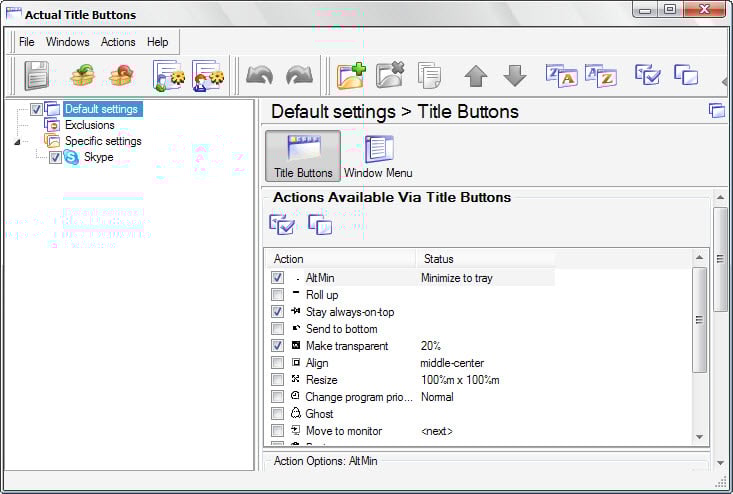Click the outer panel scrollbar up arrow
This screenshot has height=494, width=733.
pyautogui.click(x=720, y=198)
